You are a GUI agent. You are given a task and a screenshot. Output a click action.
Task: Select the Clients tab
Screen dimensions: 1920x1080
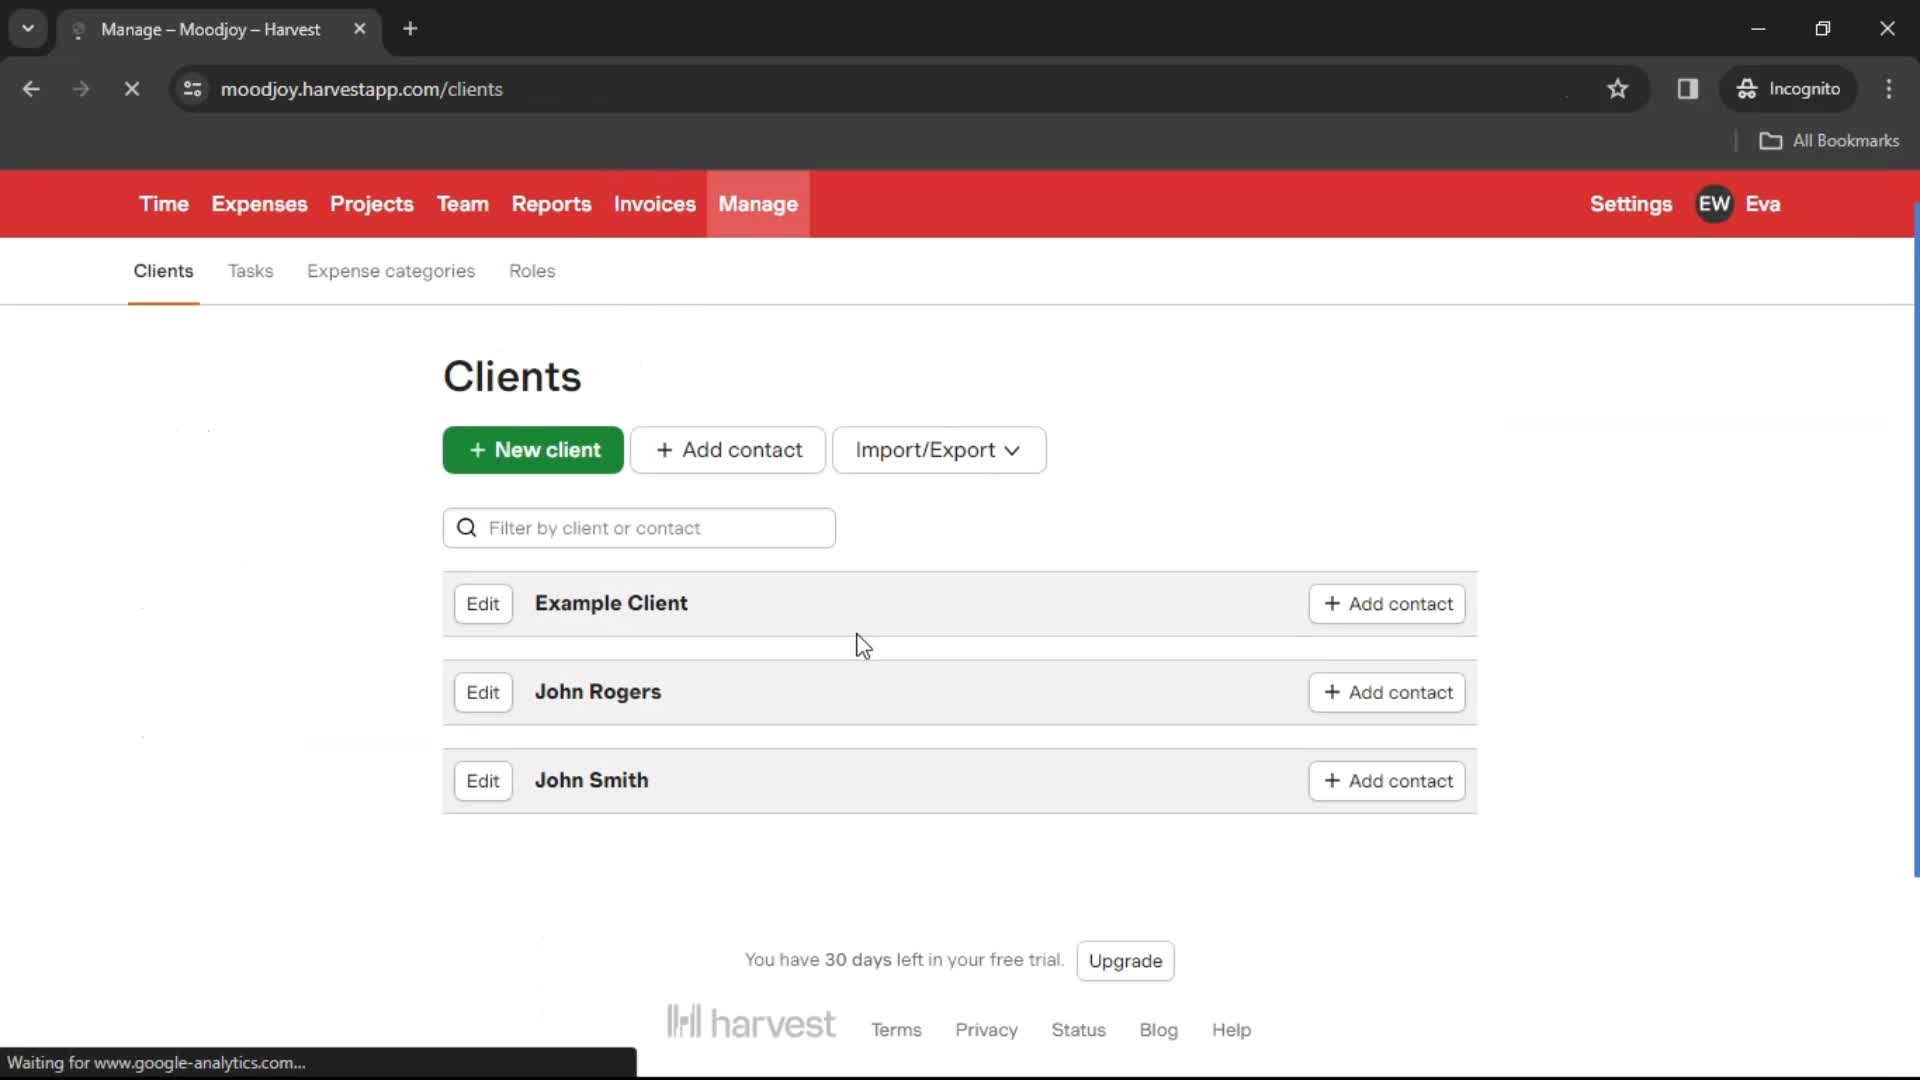[164, 270]
